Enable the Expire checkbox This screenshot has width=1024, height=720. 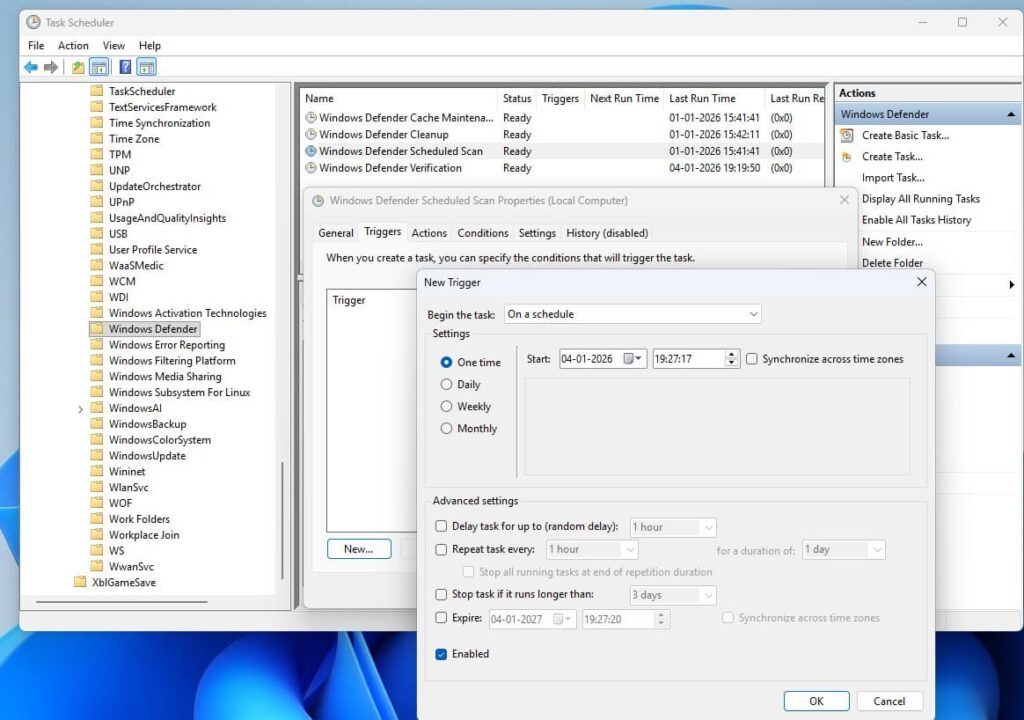[441, 617]
